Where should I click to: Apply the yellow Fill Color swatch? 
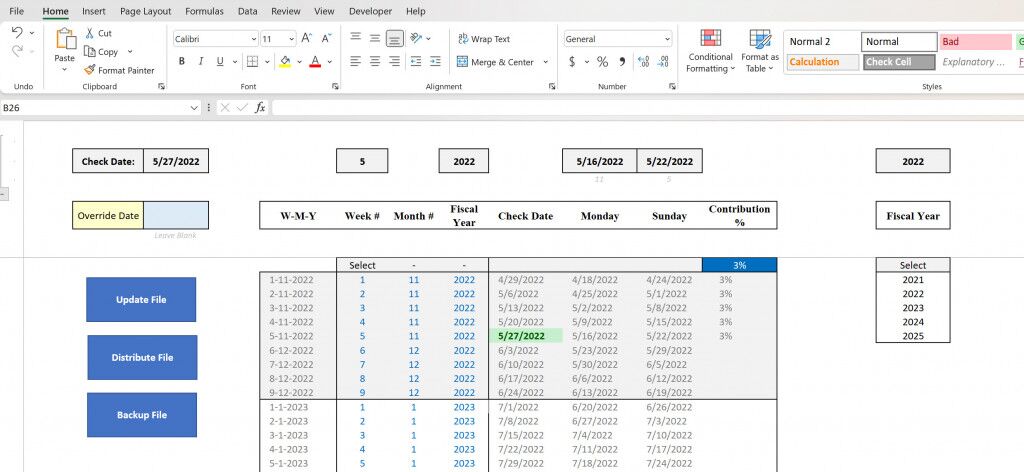click(x=285, y=62)
